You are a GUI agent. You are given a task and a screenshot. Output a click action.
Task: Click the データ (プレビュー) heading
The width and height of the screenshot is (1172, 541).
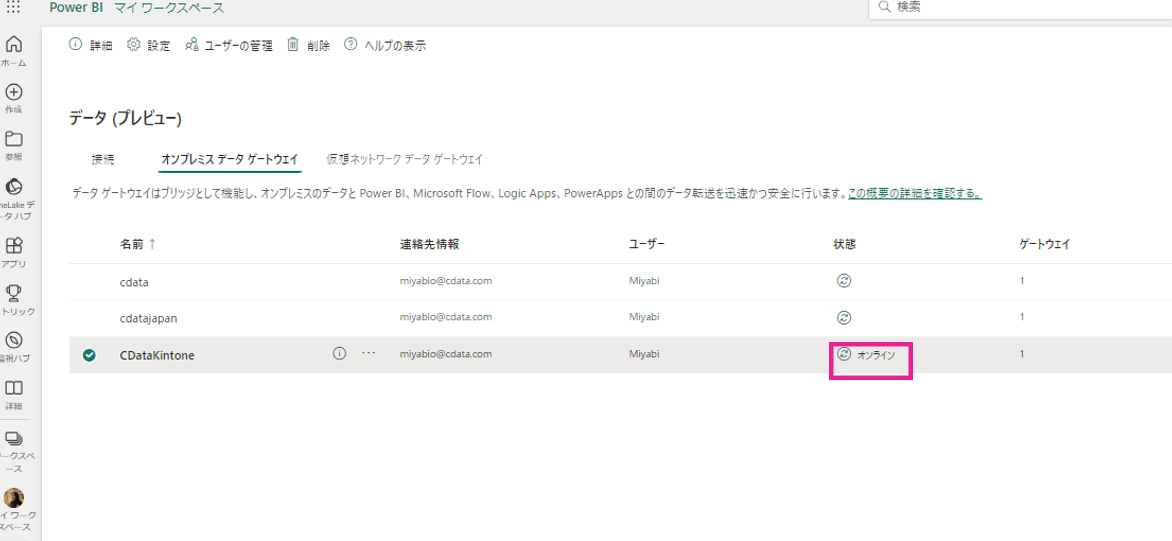pos(126,118)
